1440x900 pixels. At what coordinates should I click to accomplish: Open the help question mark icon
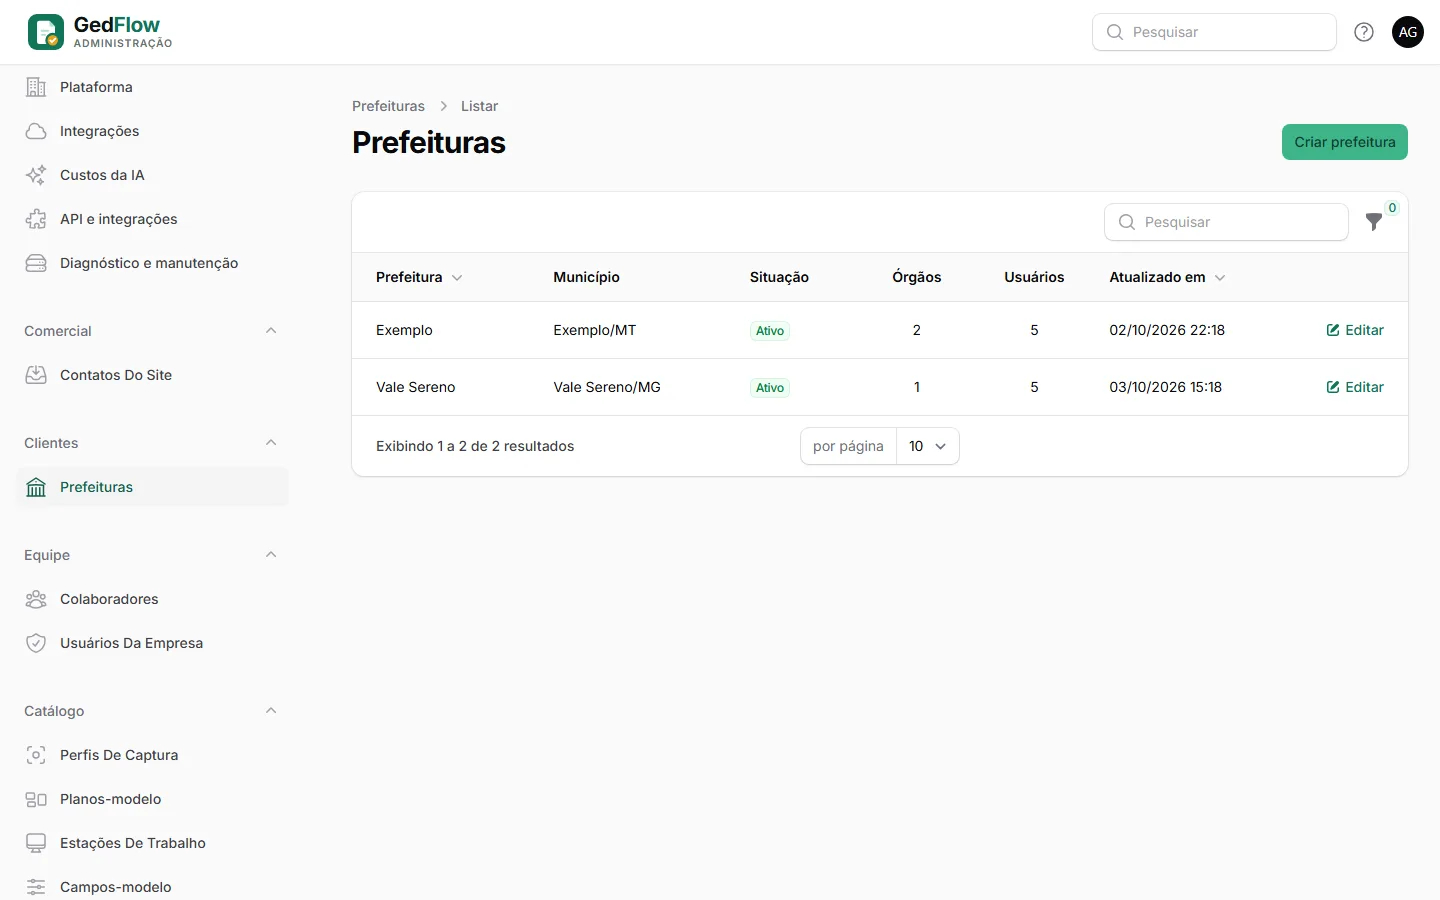pos(1364,32)
